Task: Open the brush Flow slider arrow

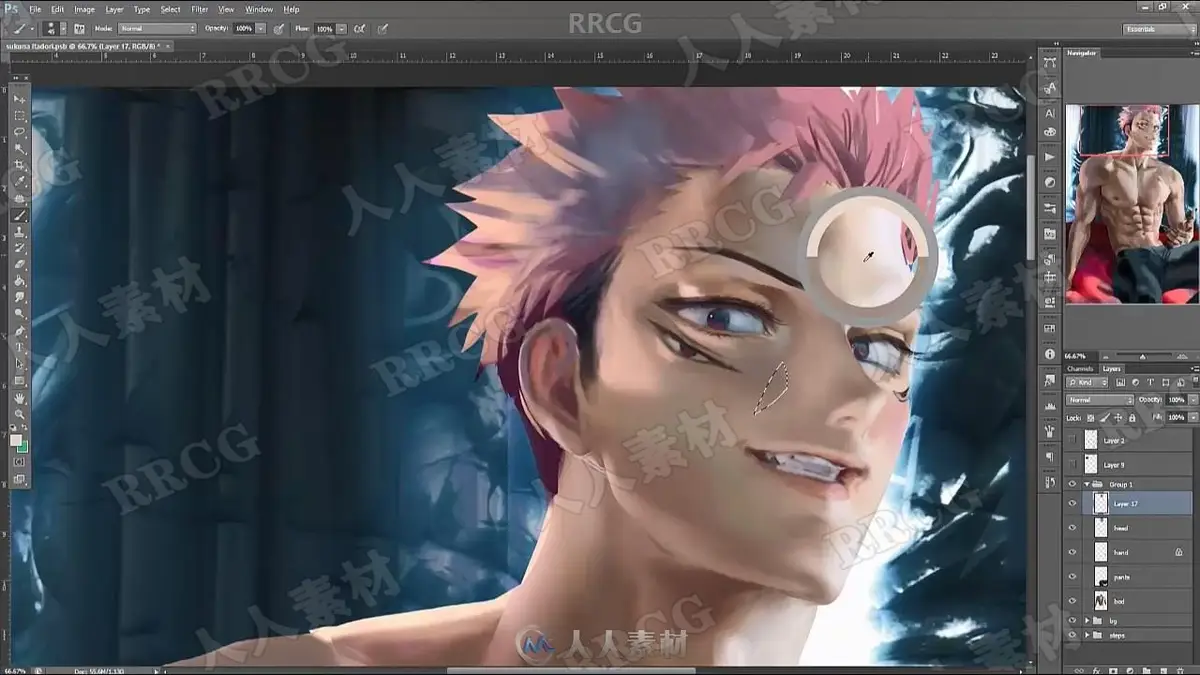Action: (343, 29)
